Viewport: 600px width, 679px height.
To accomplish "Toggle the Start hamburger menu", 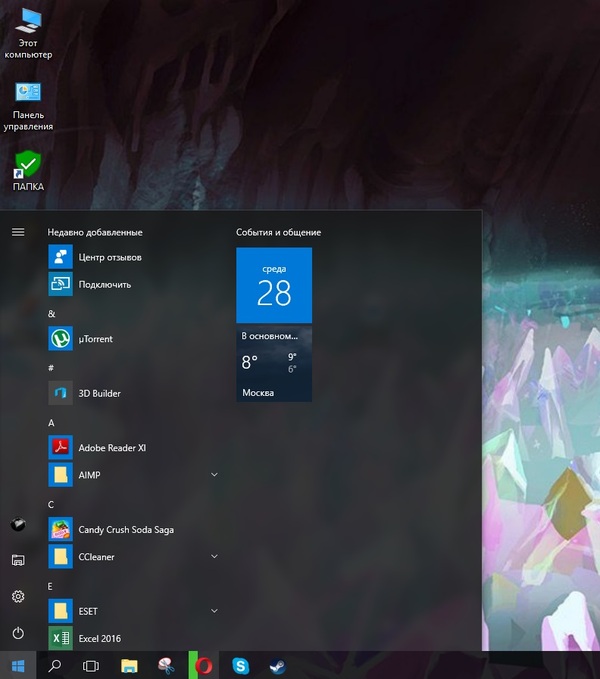I will (17, 232).
